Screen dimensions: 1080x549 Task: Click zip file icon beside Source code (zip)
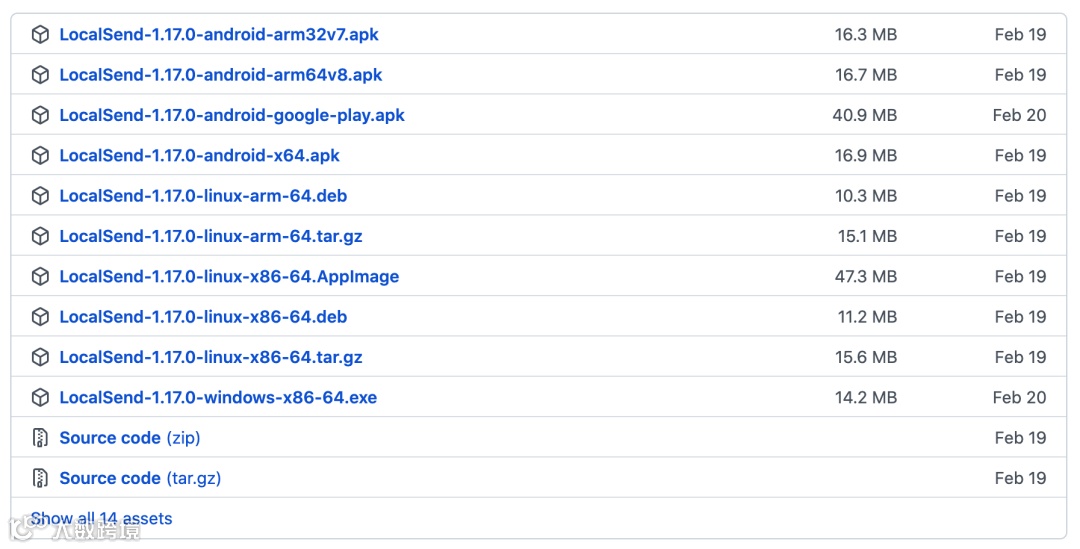tap(41, 437)
